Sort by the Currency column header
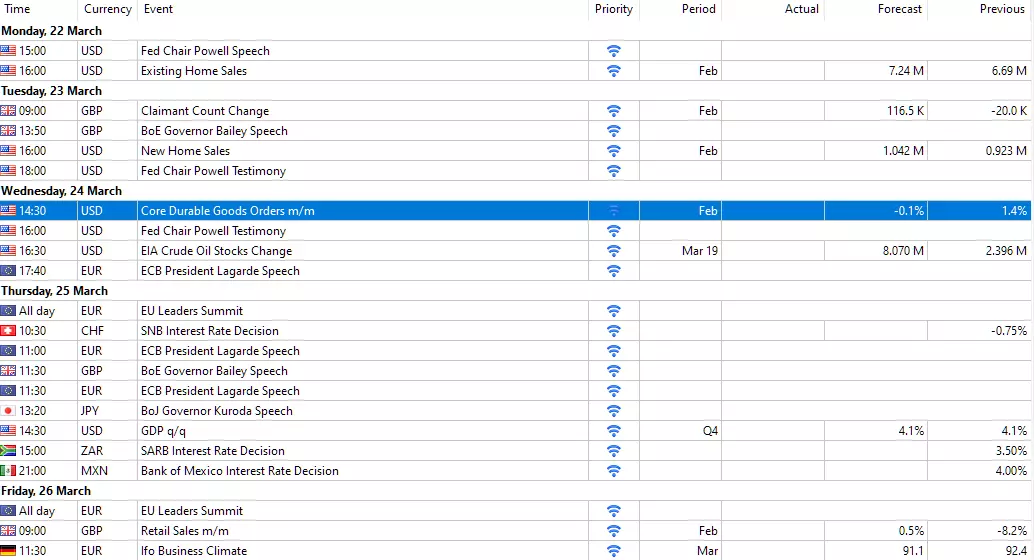Viewport: 1034px width, 560px height. (107, 9)
